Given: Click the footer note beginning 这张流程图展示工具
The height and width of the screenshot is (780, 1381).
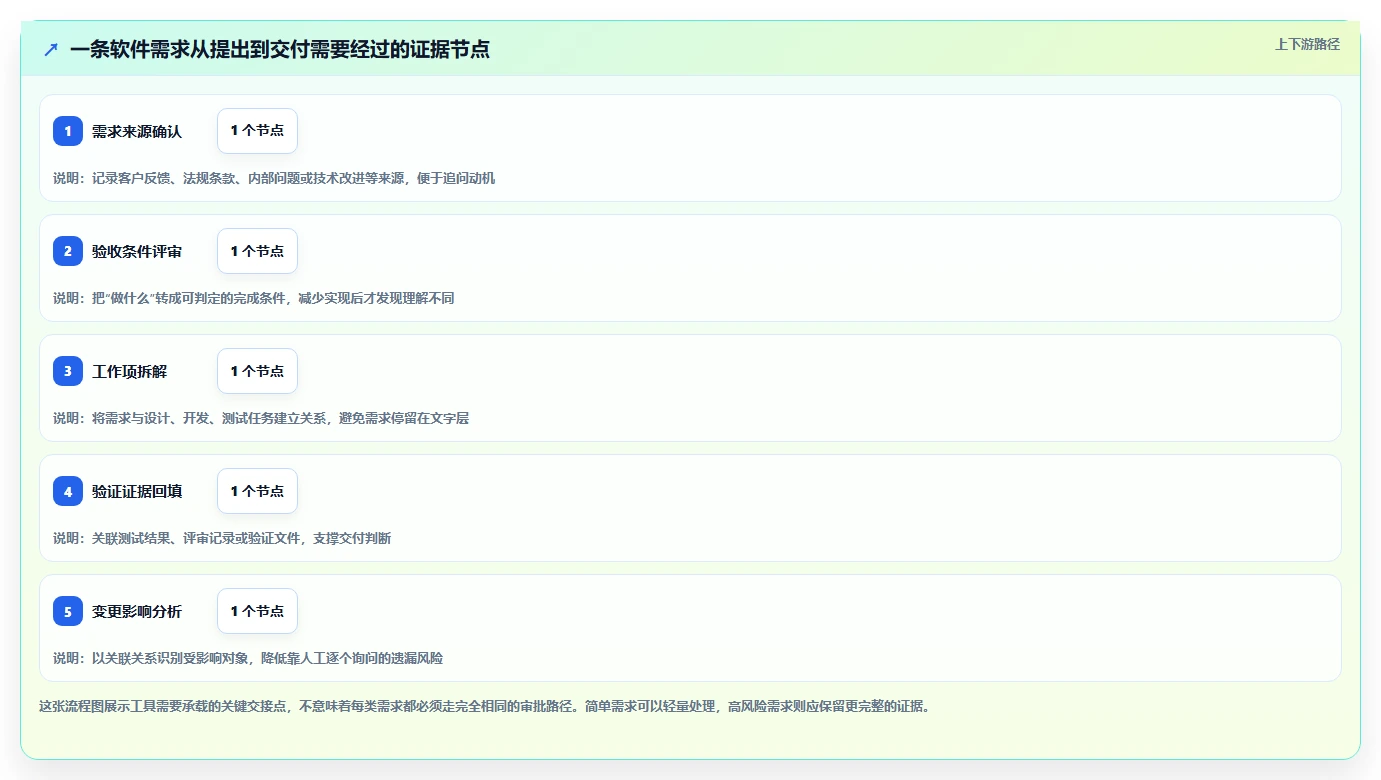Looking at the screenshot, I should pos(486,706).
